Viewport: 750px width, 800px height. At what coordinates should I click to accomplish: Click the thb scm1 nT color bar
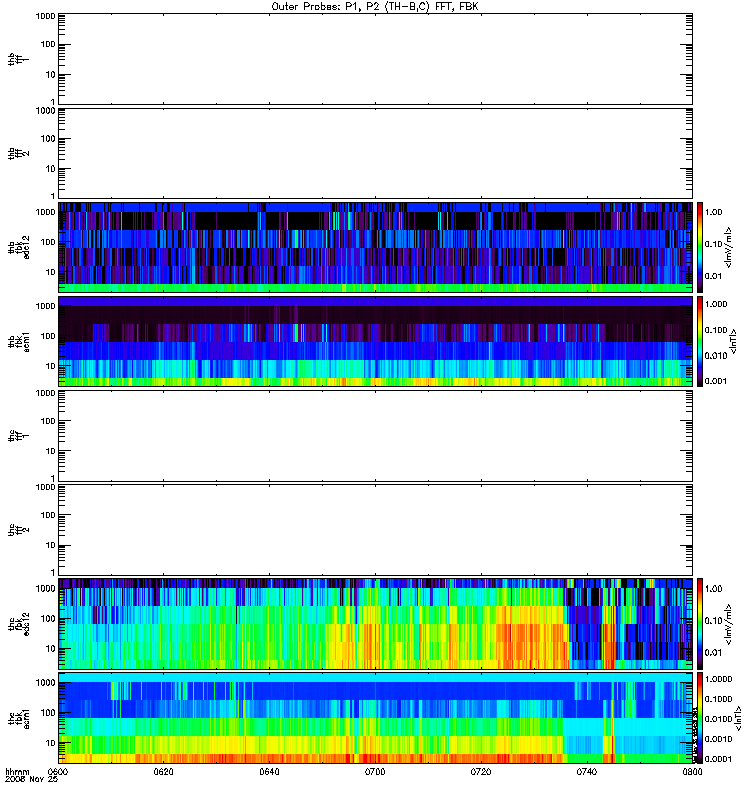[700, 341]
